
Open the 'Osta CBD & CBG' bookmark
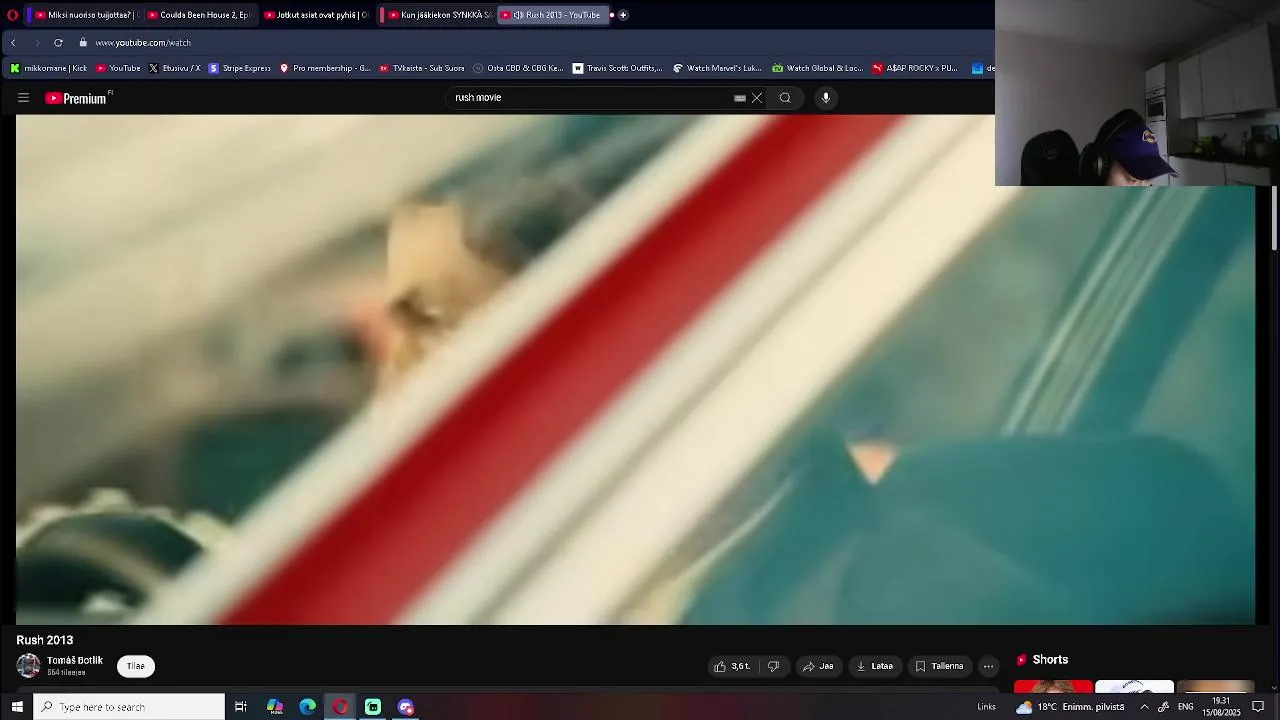[518, 68]
